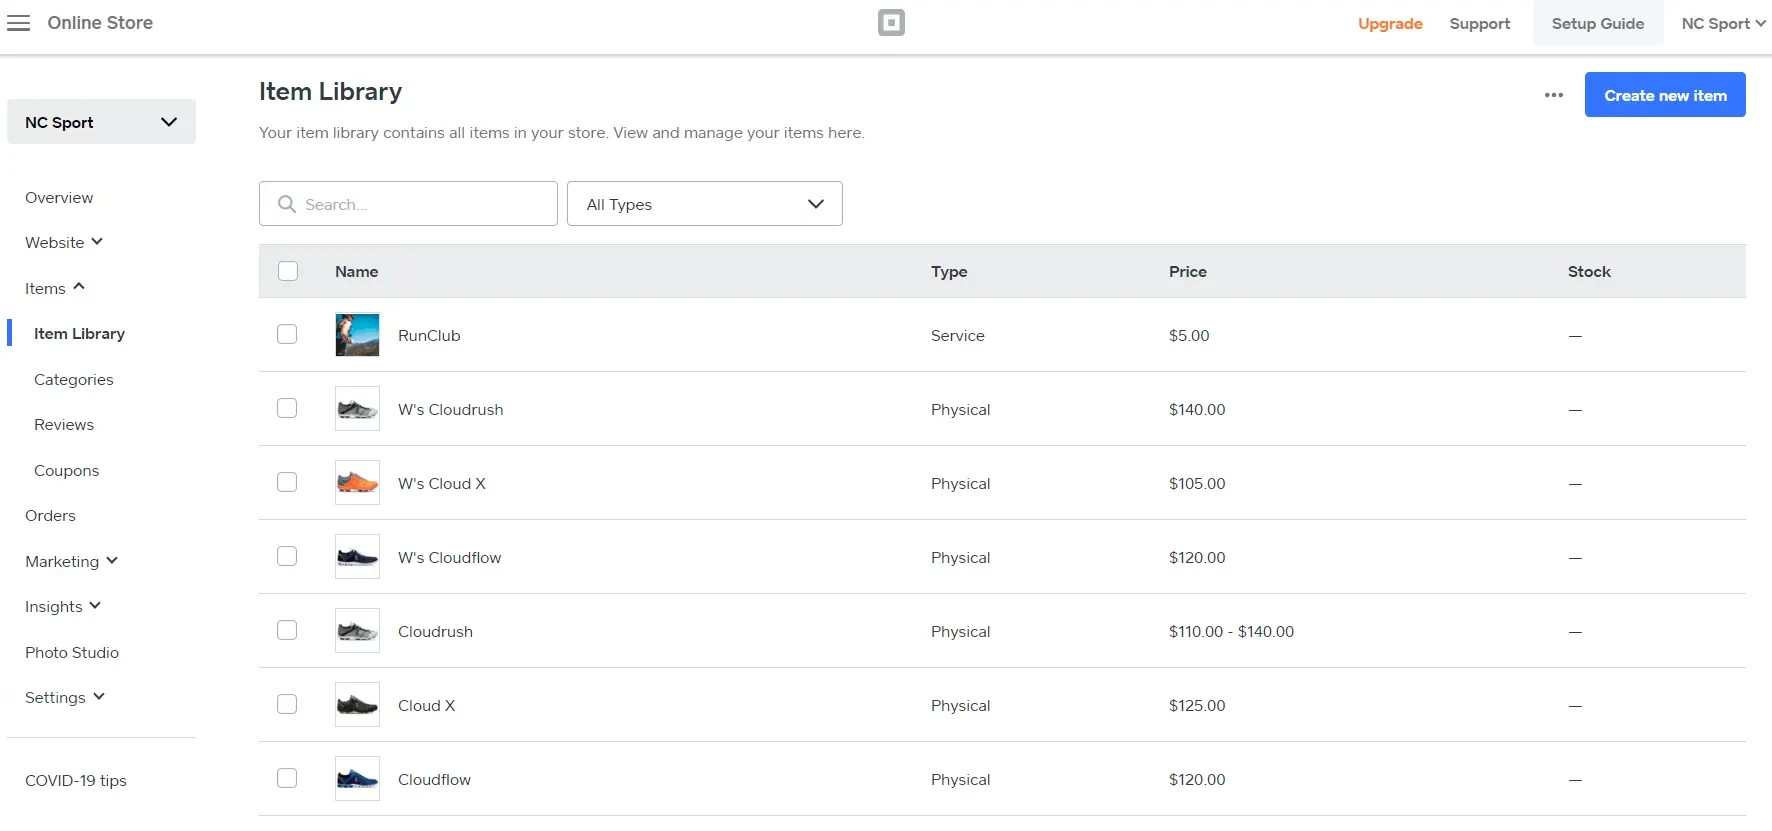Open Orders in the sidebar

(50, 515)
